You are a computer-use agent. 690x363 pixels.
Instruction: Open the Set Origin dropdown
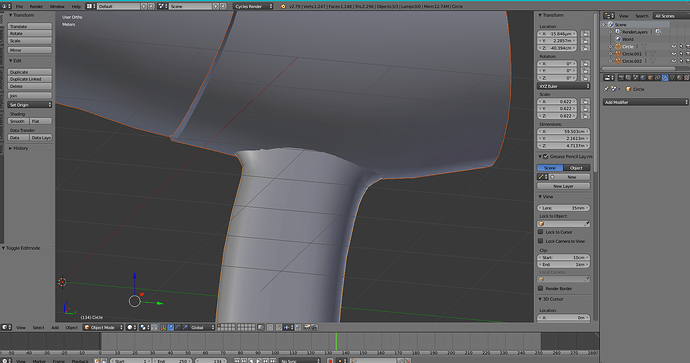(30, 105)
